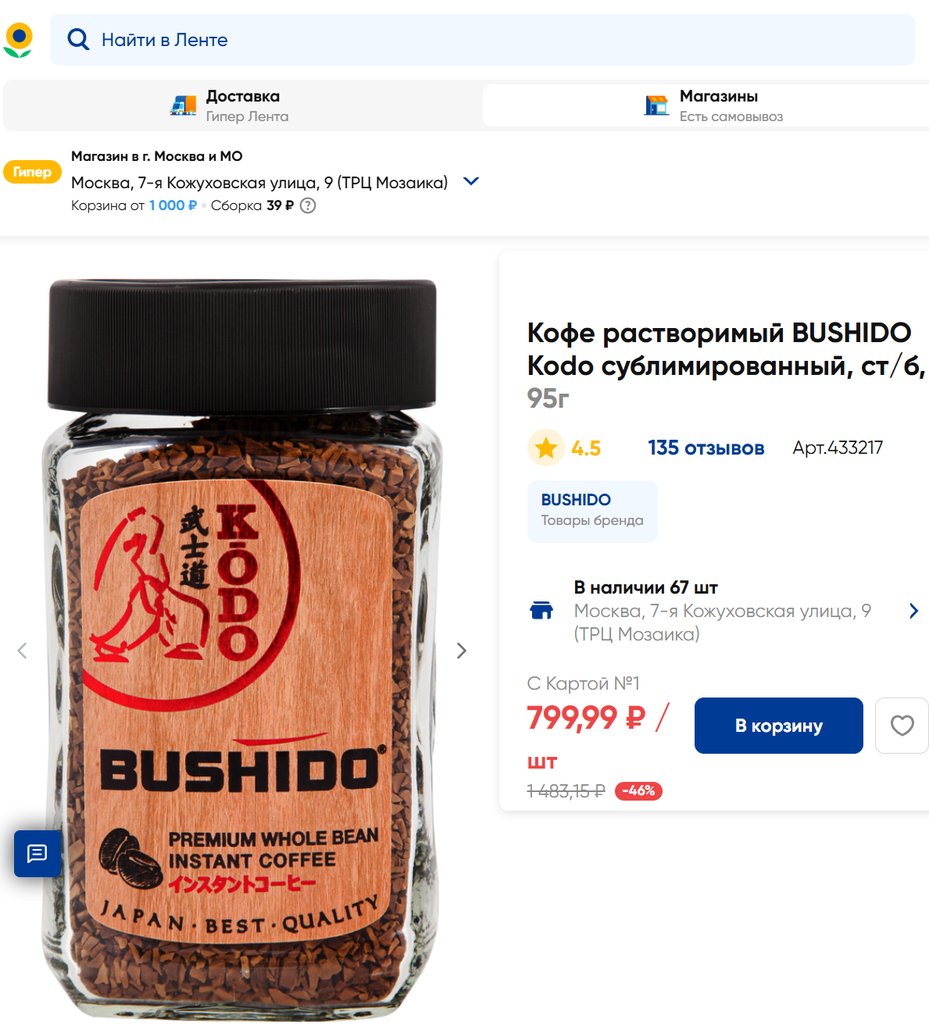Open store availability details arrow

pos(913,611)
